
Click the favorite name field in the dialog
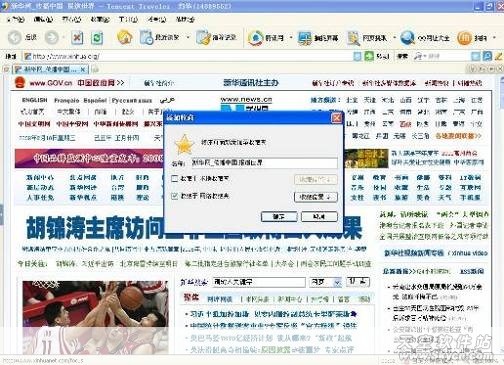(264, 163)
